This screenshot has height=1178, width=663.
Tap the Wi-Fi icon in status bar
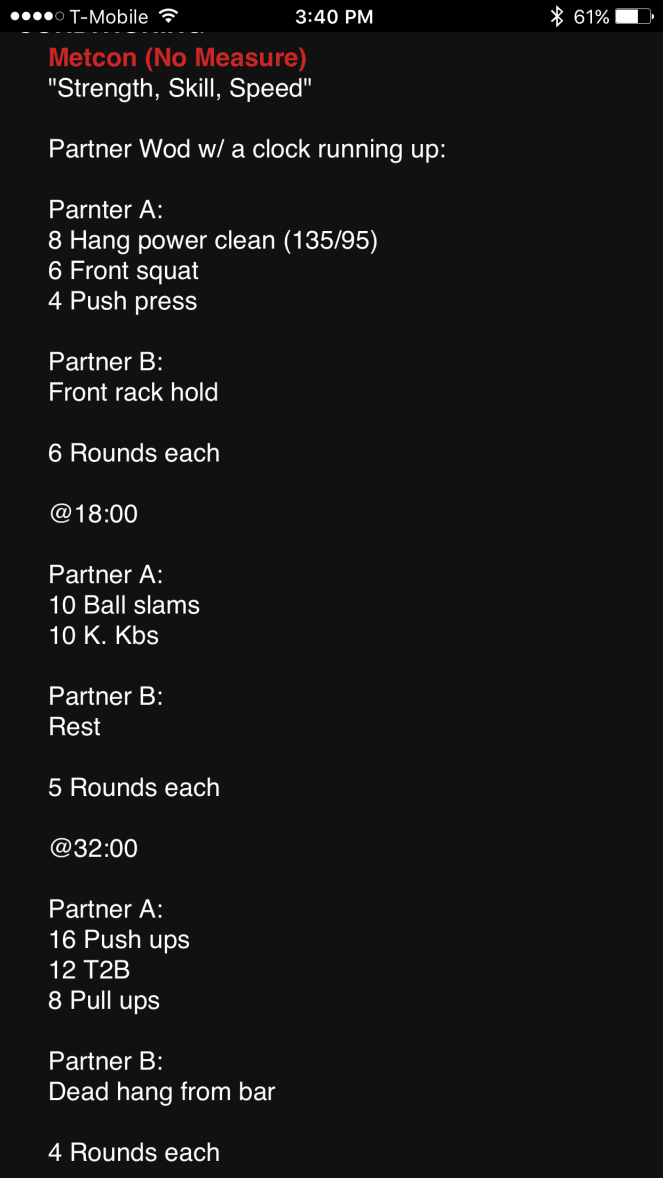click(168, 16)
